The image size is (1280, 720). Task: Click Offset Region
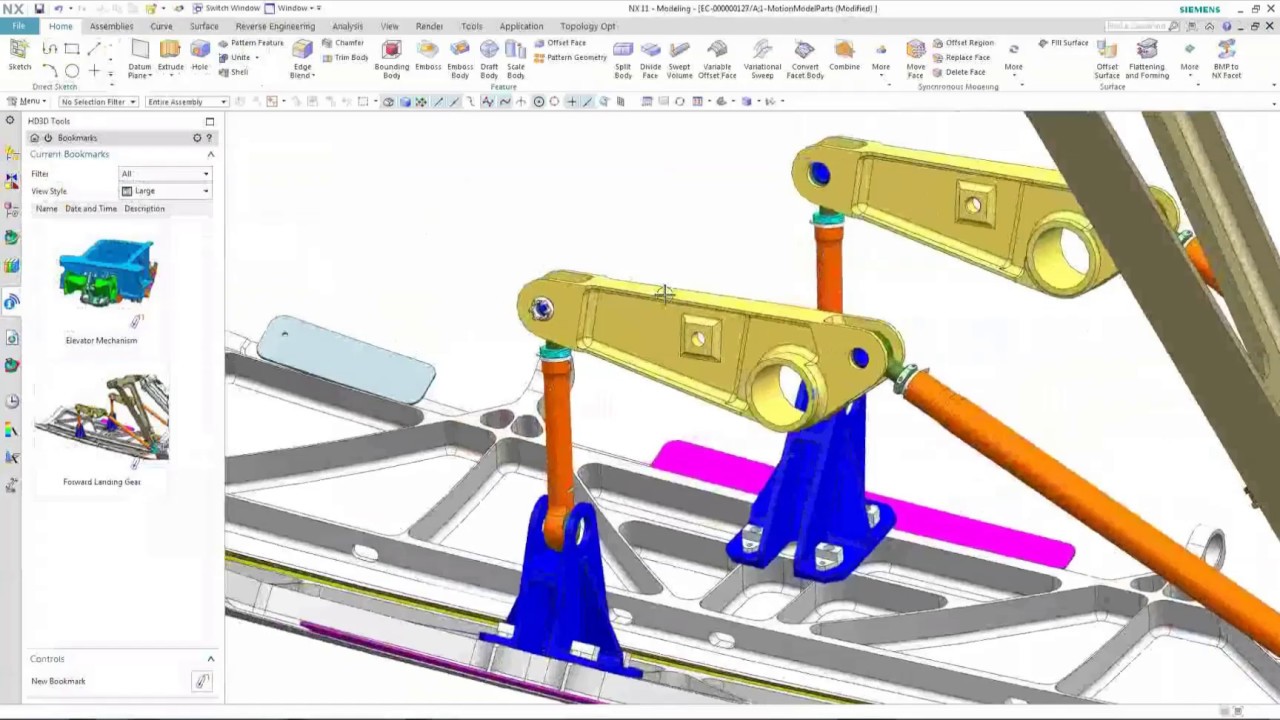[963, 43]
